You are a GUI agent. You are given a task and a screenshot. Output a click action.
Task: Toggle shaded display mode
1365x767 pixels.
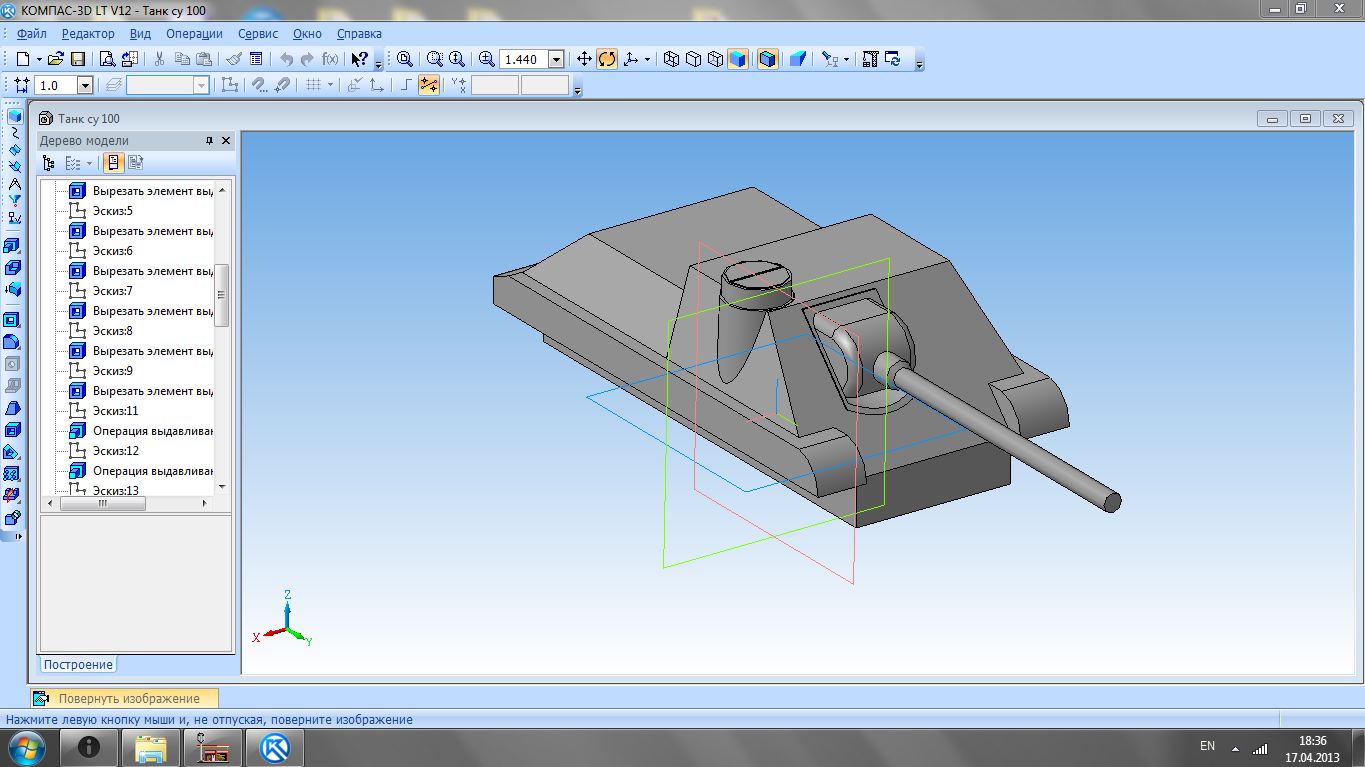click(x=738, y=59)
